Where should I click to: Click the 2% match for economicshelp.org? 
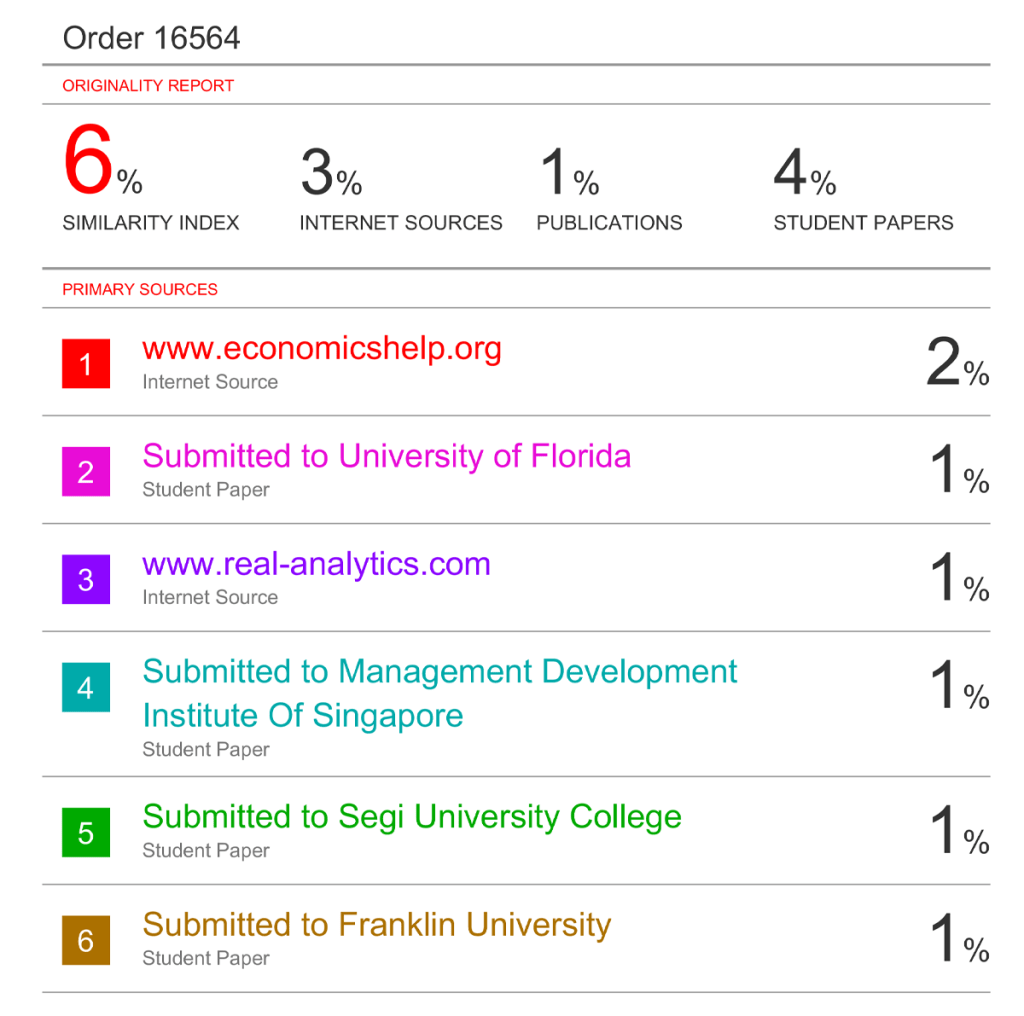pos(957,363)
